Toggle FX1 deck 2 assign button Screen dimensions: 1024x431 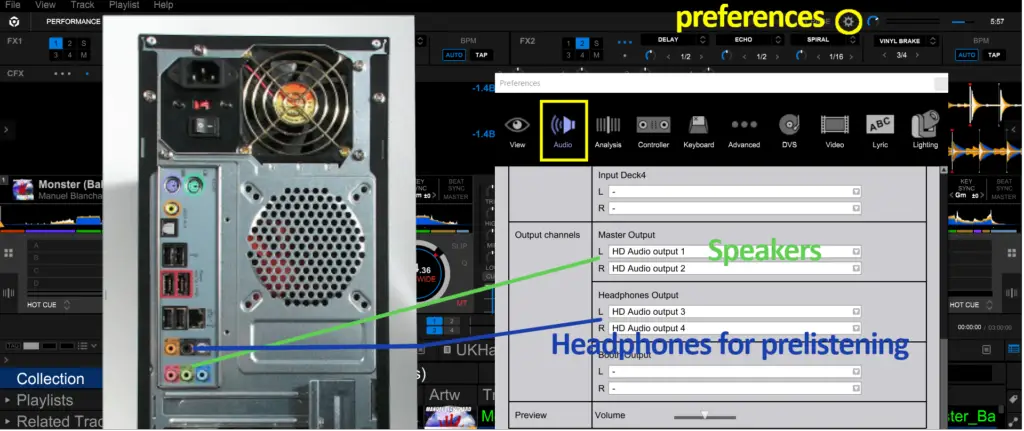click(70, 43)
